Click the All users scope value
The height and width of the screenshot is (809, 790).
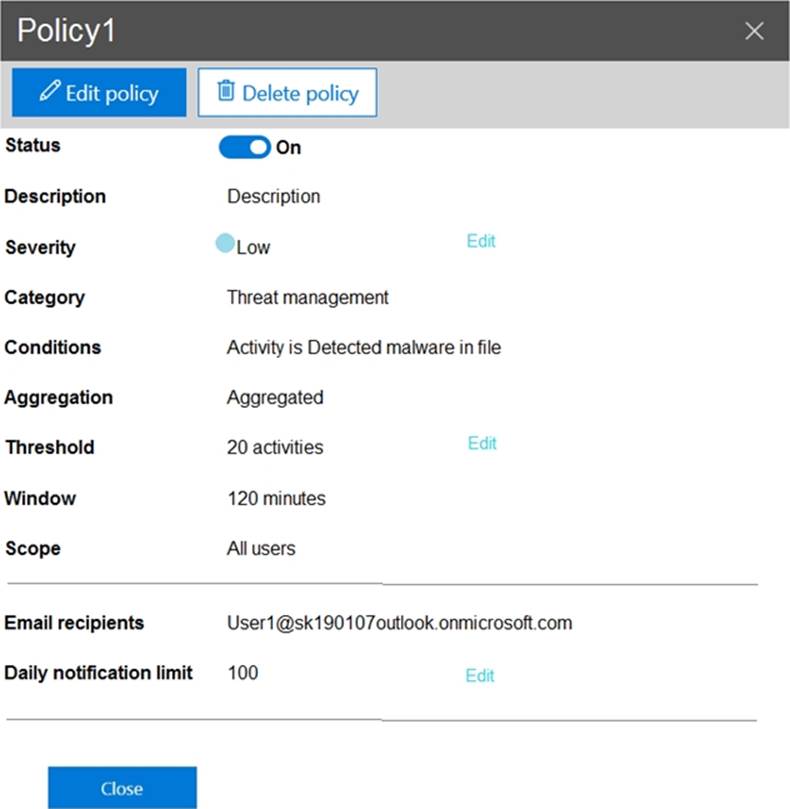point(261,548)
